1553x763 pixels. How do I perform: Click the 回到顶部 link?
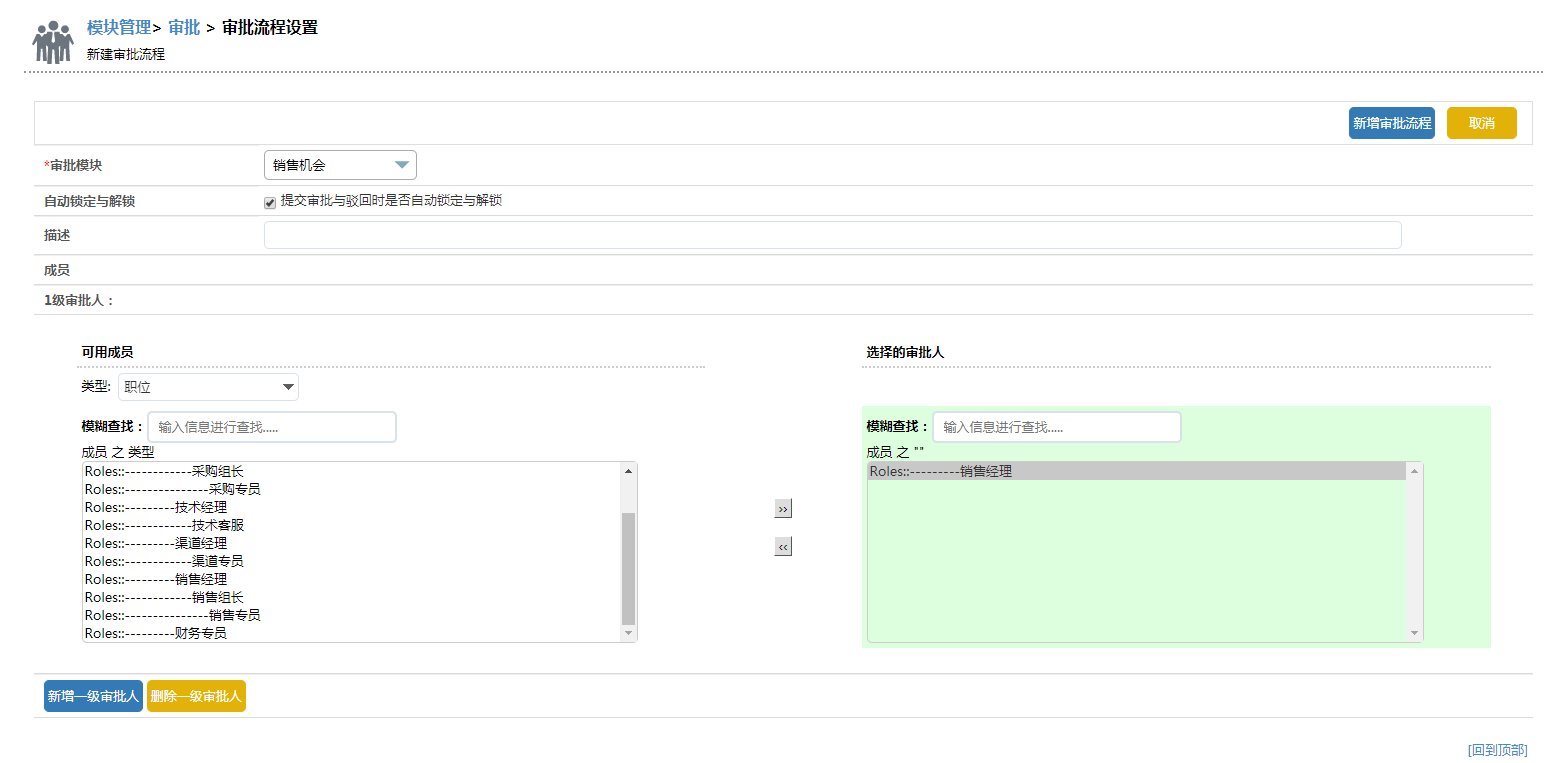1497,750
